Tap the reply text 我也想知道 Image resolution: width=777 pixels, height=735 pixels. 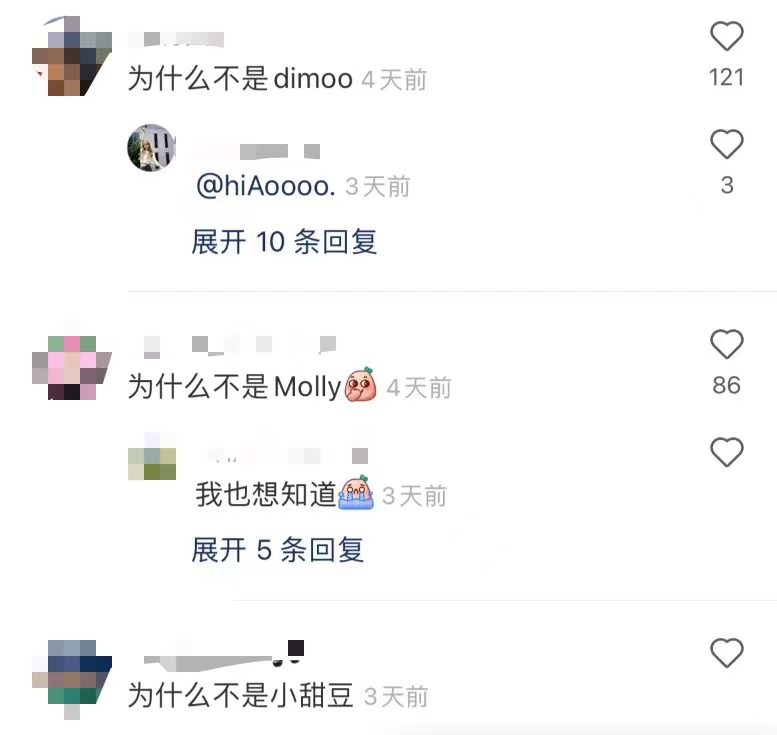pos(266,494)
